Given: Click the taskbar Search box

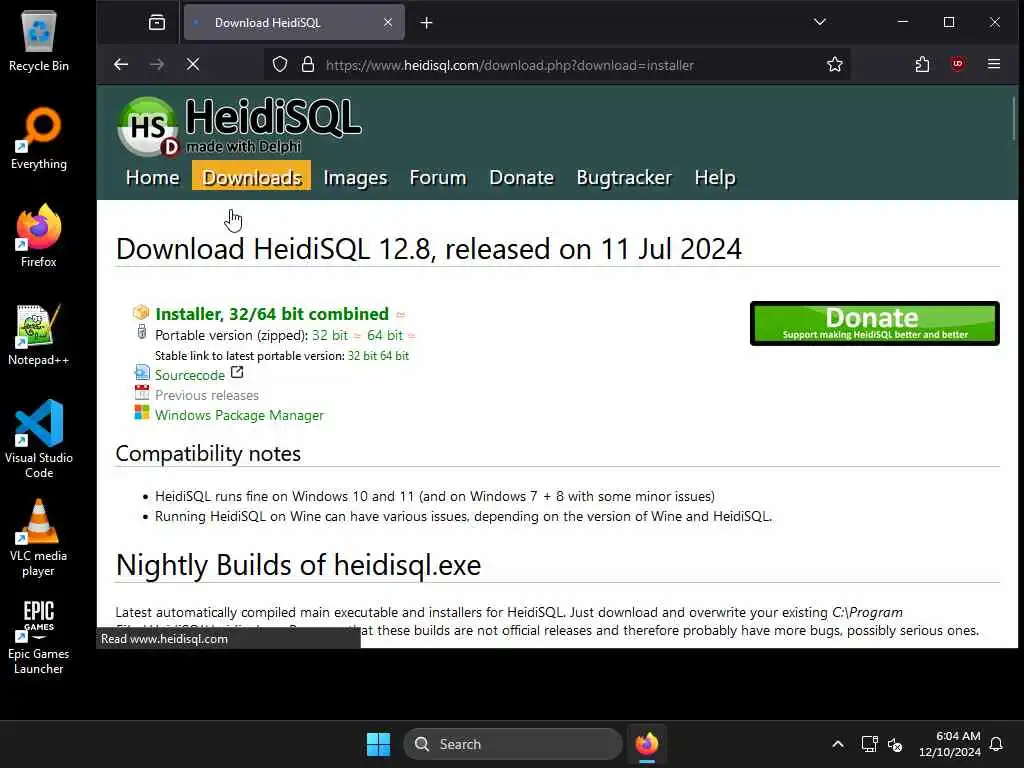Looking at the screenshot, I should pos(513,744).
